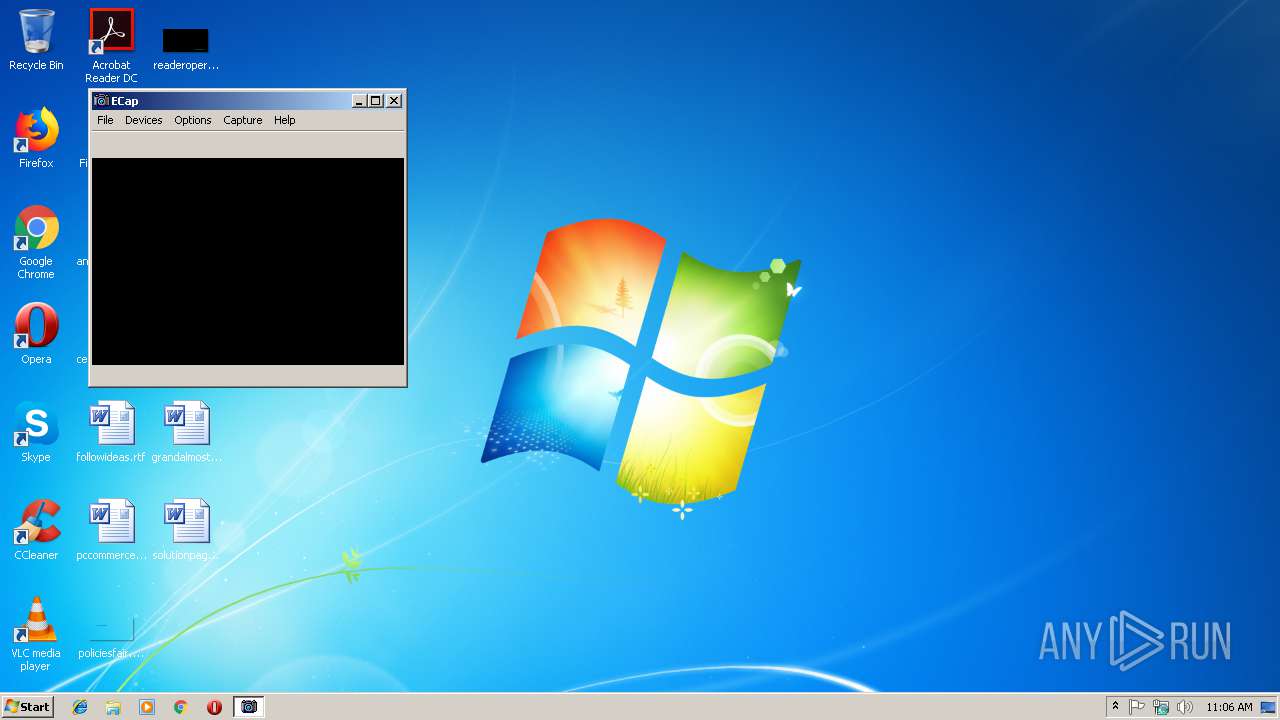
Task: Click the Show desktop button in the tray
Action: click(x=1269, y=707)
